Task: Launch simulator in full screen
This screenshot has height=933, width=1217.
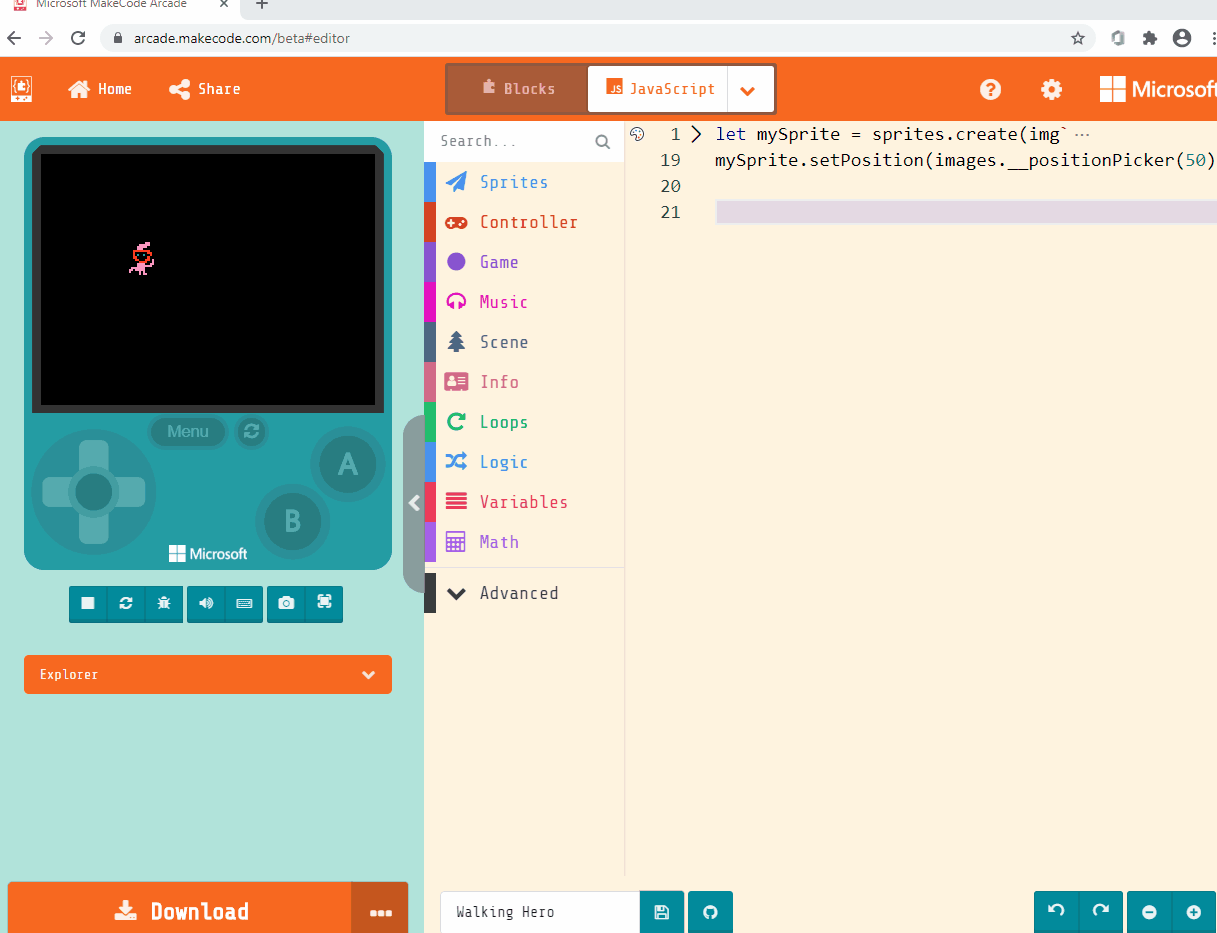Action: [x=324, y=603]
